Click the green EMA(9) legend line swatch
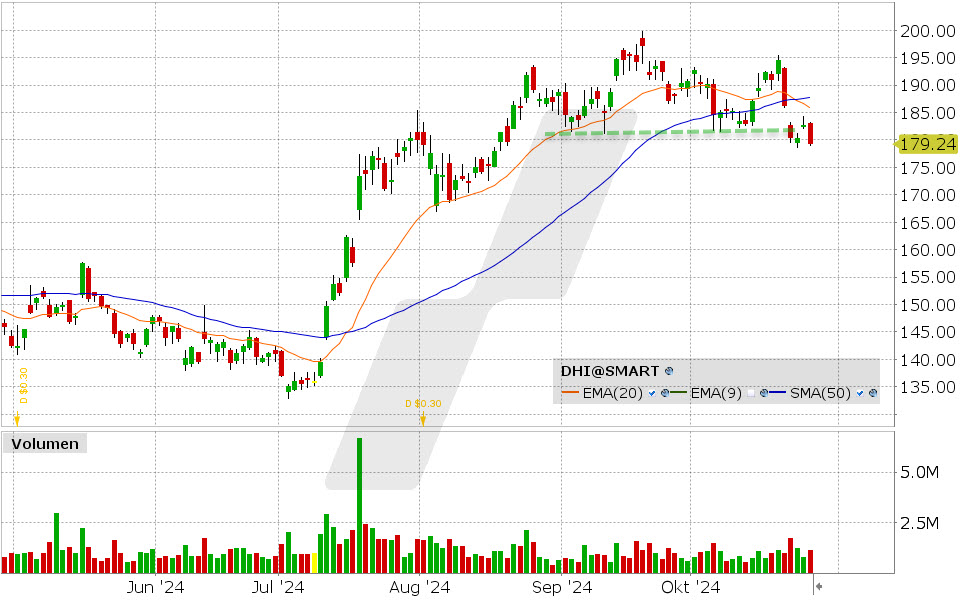Image resolution: width=960 pixels, height=600 pixels. 678,392
